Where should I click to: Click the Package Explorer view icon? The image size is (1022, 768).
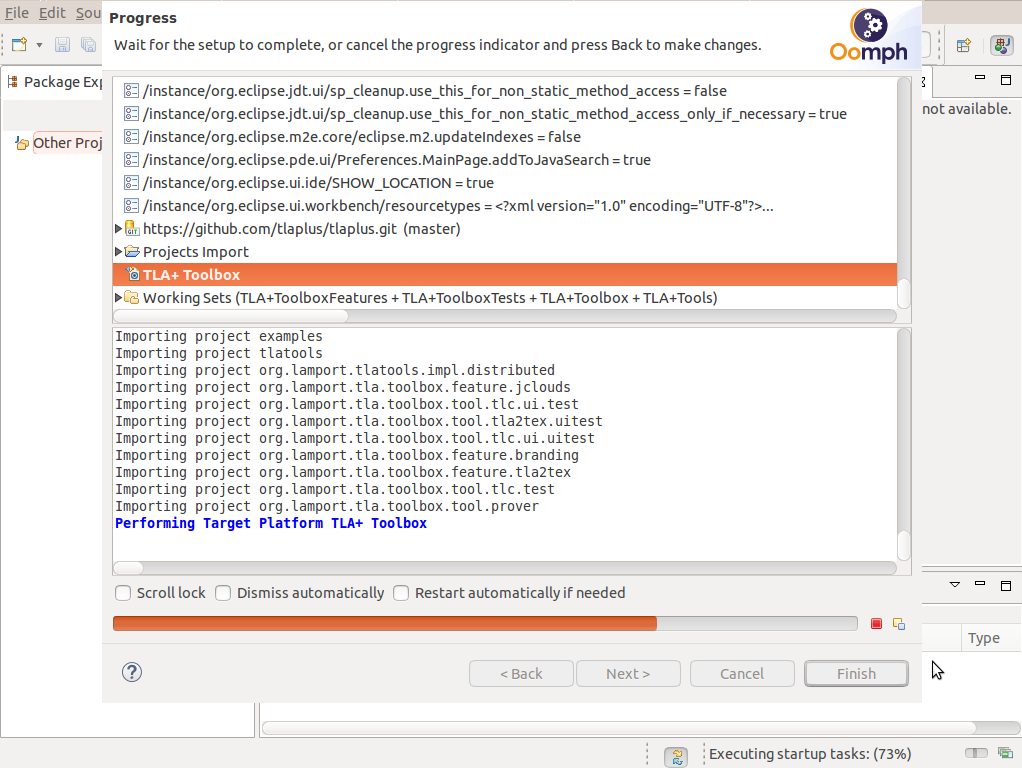[x=12, y=81]
